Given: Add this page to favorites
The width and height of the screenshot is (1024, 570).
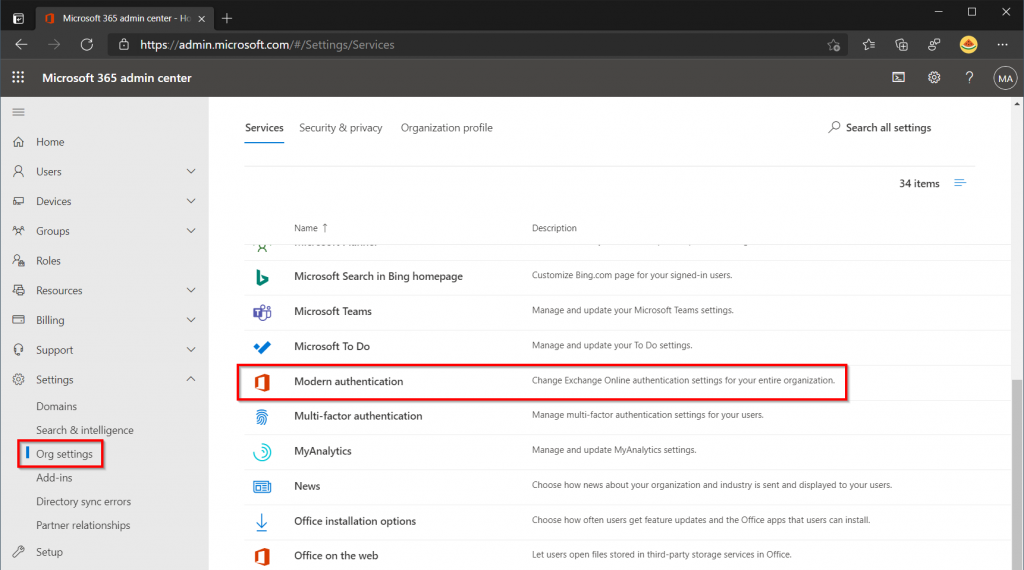Looking at the screenshot, I should (833, 45).
